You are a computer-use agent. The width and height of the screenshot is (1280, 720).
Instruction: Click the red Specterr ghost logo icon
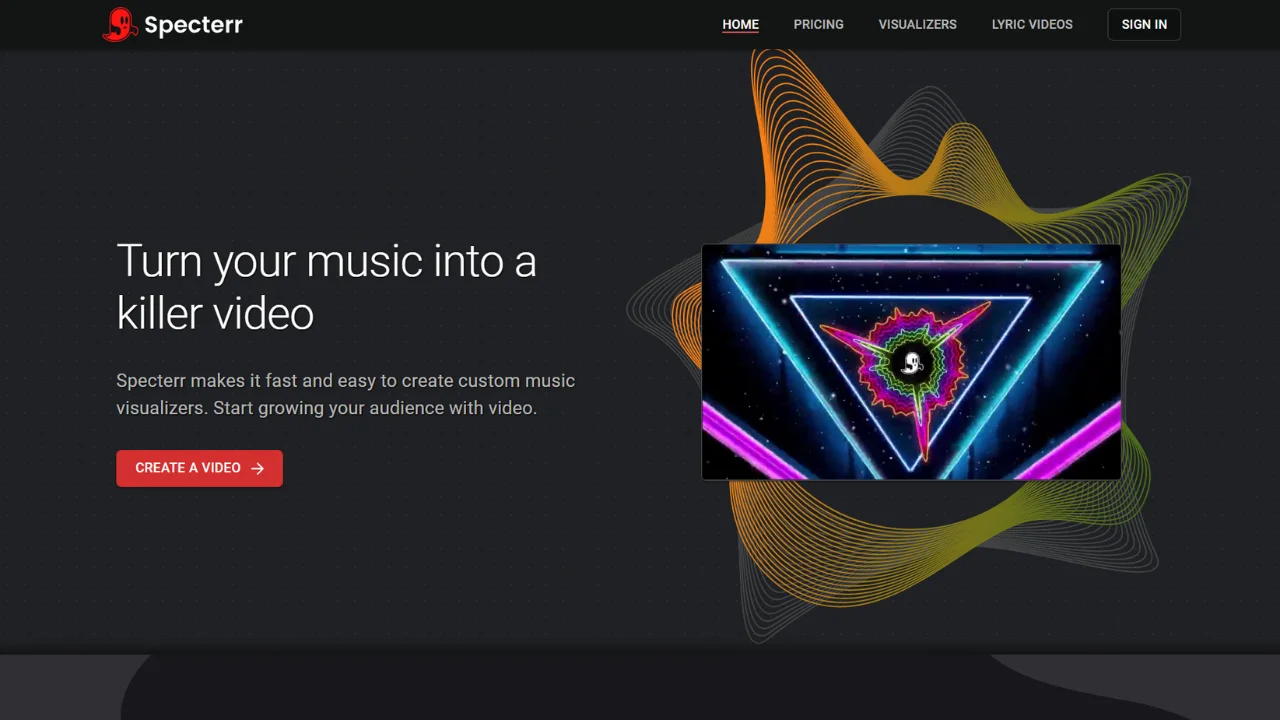click(119, 24)
